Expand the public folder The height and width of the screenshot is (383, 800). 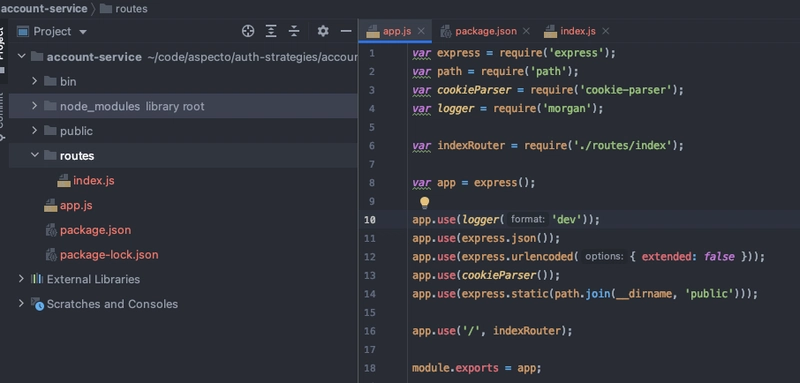[34, 131]
